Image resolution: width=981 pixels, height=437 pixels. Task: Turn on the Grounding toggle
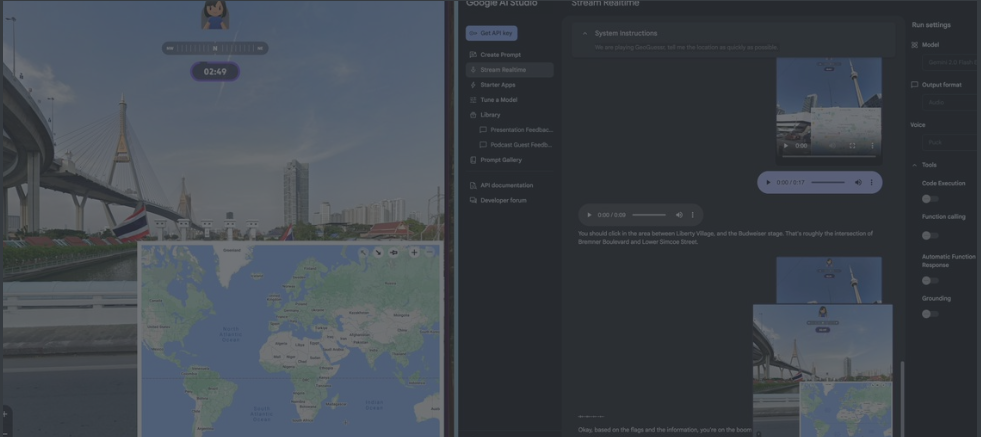tap(929, 313)
